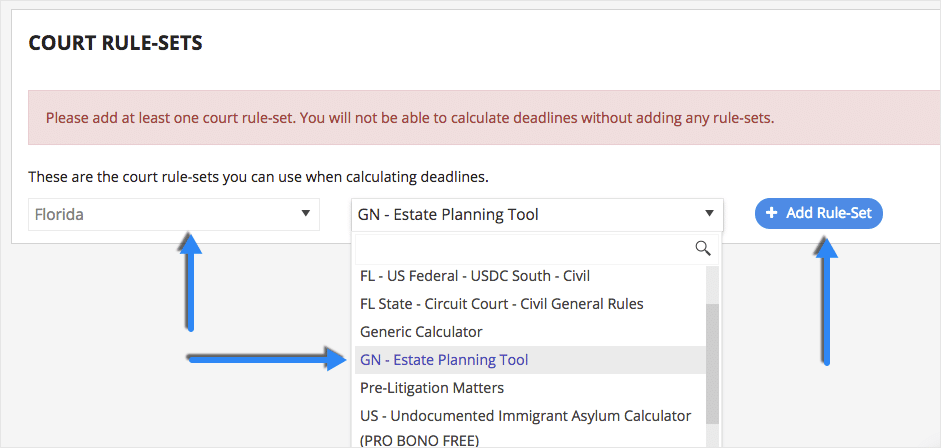The width and height of the screenshot is (941, 448).
Task: Click the magnifier icon in dropdown search
Action: (x=703, y=248)
